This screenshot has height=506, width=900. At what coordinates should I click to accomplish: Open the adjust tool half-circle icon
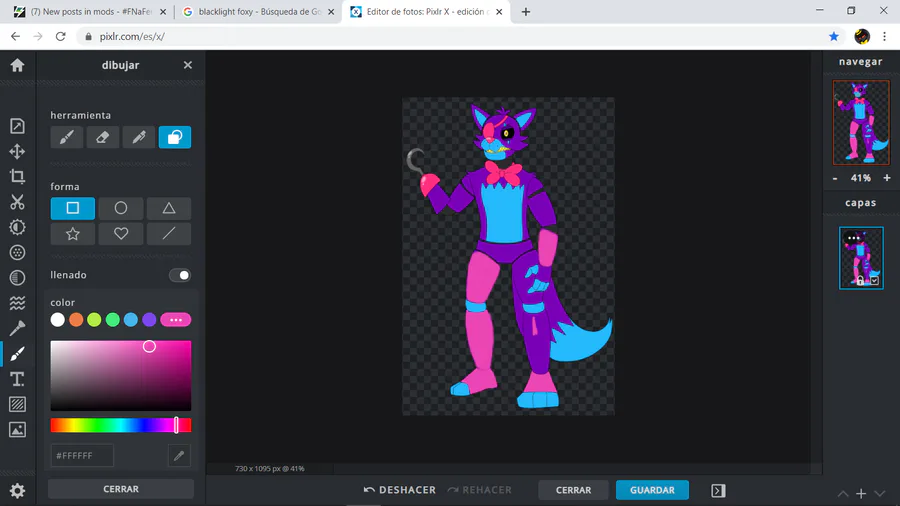click(17, 227)
